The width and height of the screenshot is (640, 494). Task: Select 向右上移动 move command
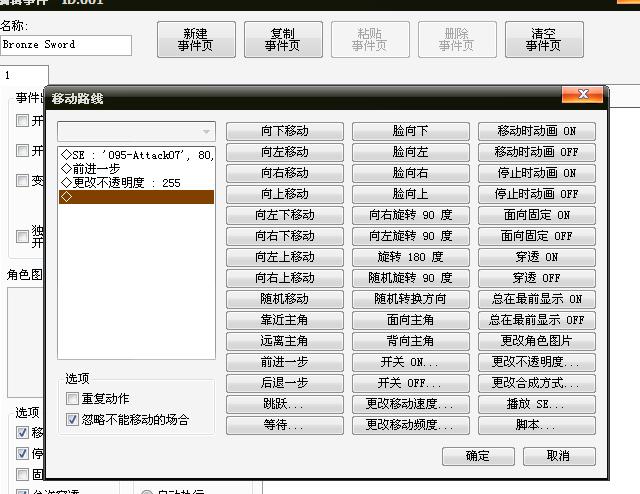284,278
